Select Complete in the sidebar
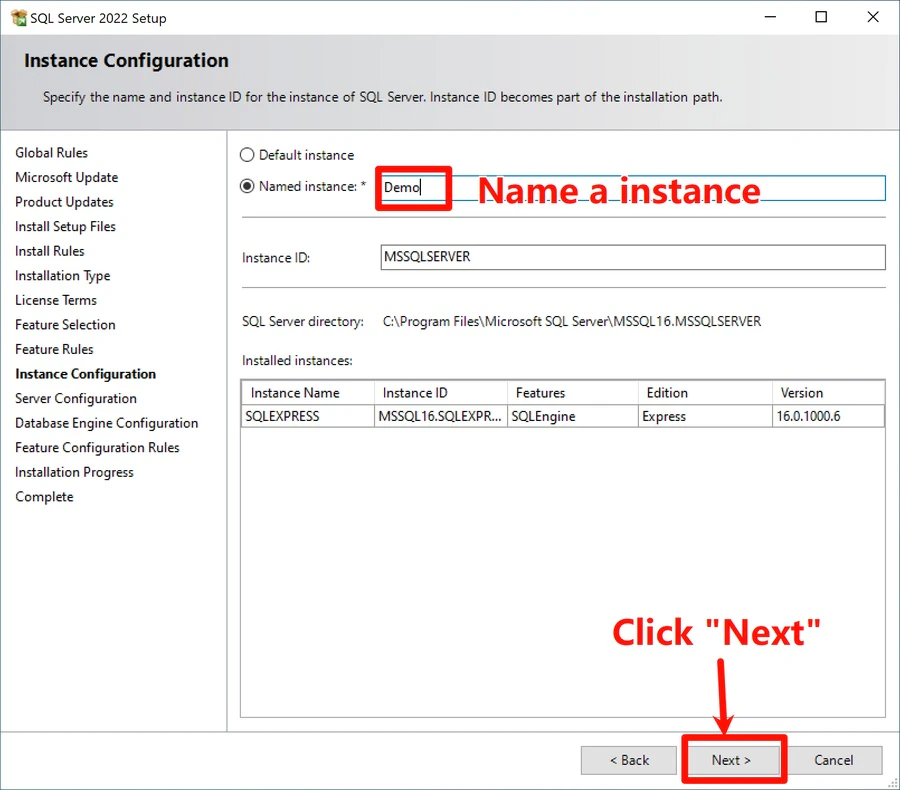The height and width of the screenshot is (790, 900). tap(44, 497)
